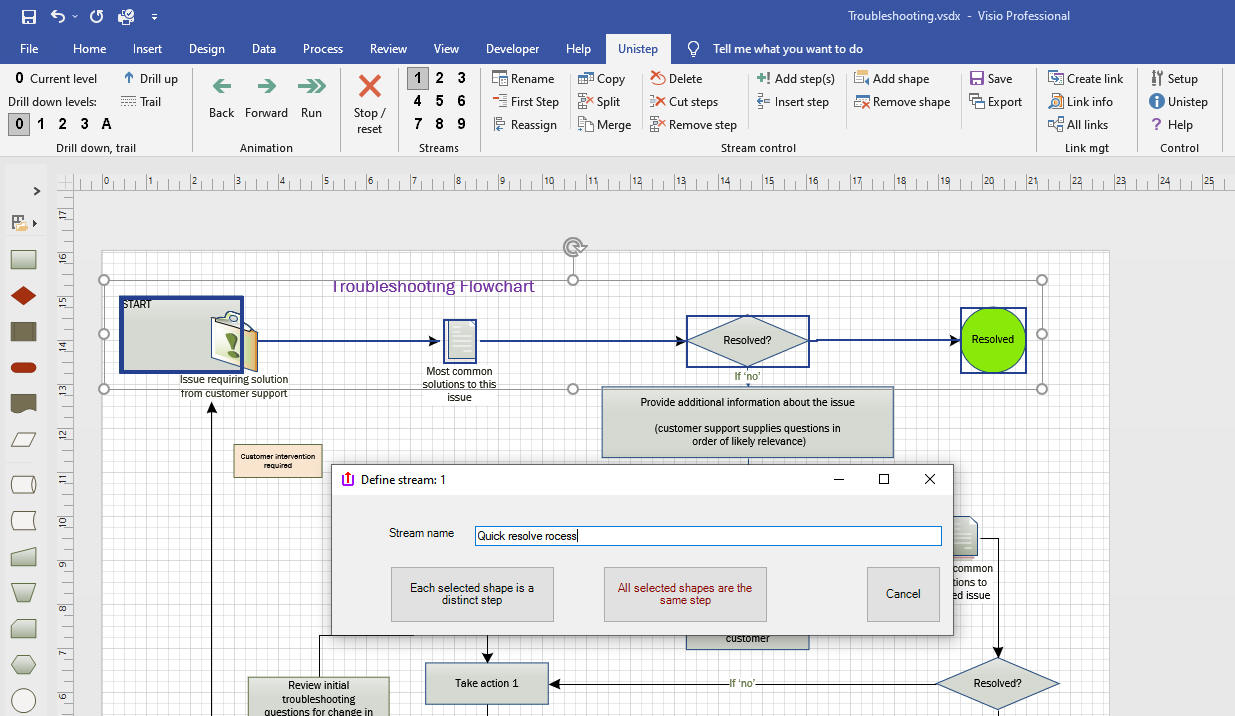Screen dimensions: 1235x716
Task: Select the Split stream tool
Action: click(599, 101)
